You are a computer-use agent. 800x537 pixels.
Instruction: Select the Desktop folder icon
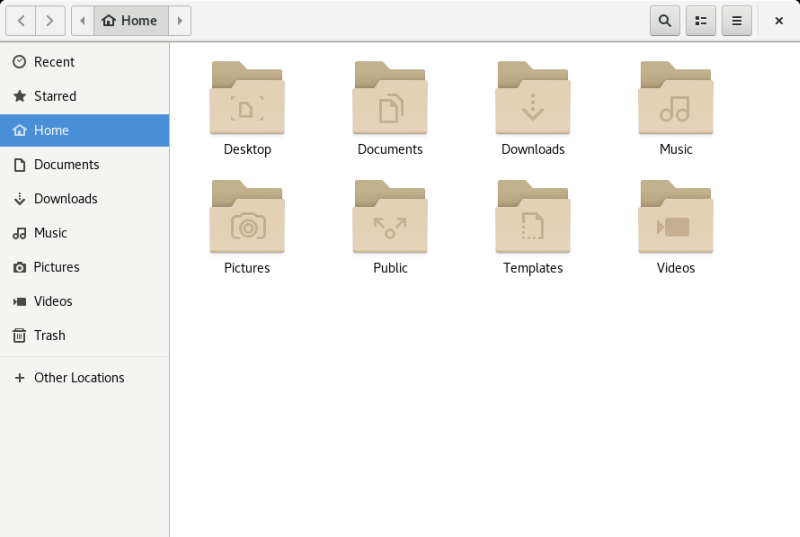coord(247,99)
